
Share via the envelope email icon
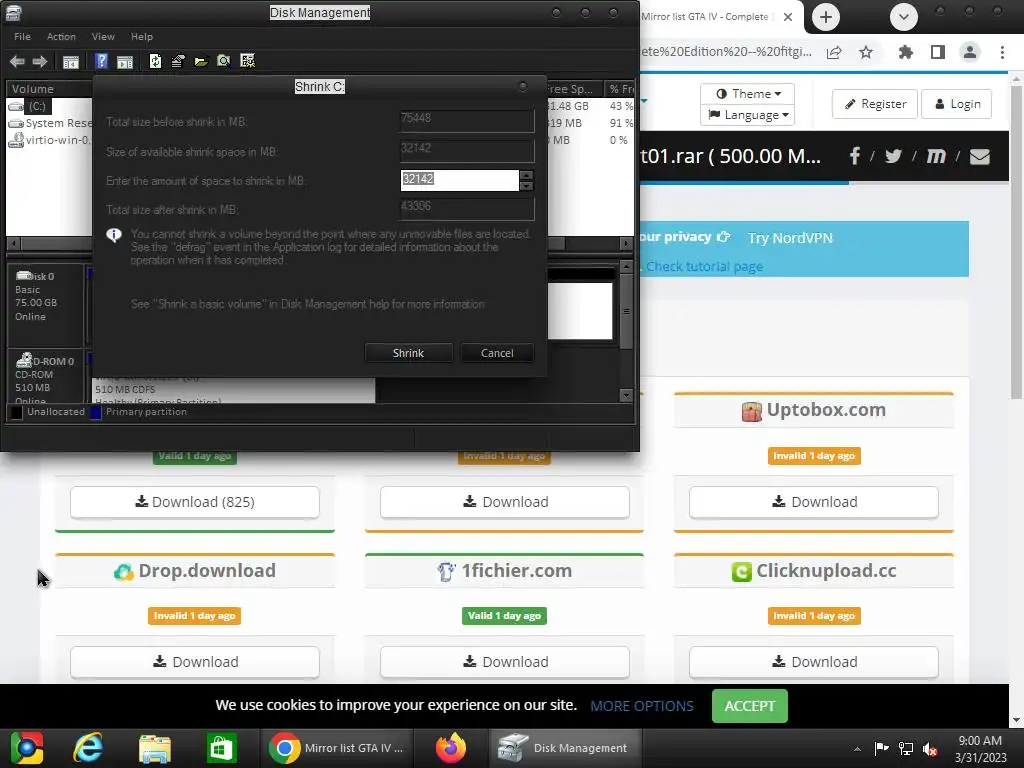pyautogui.click(x=980, y=157)
